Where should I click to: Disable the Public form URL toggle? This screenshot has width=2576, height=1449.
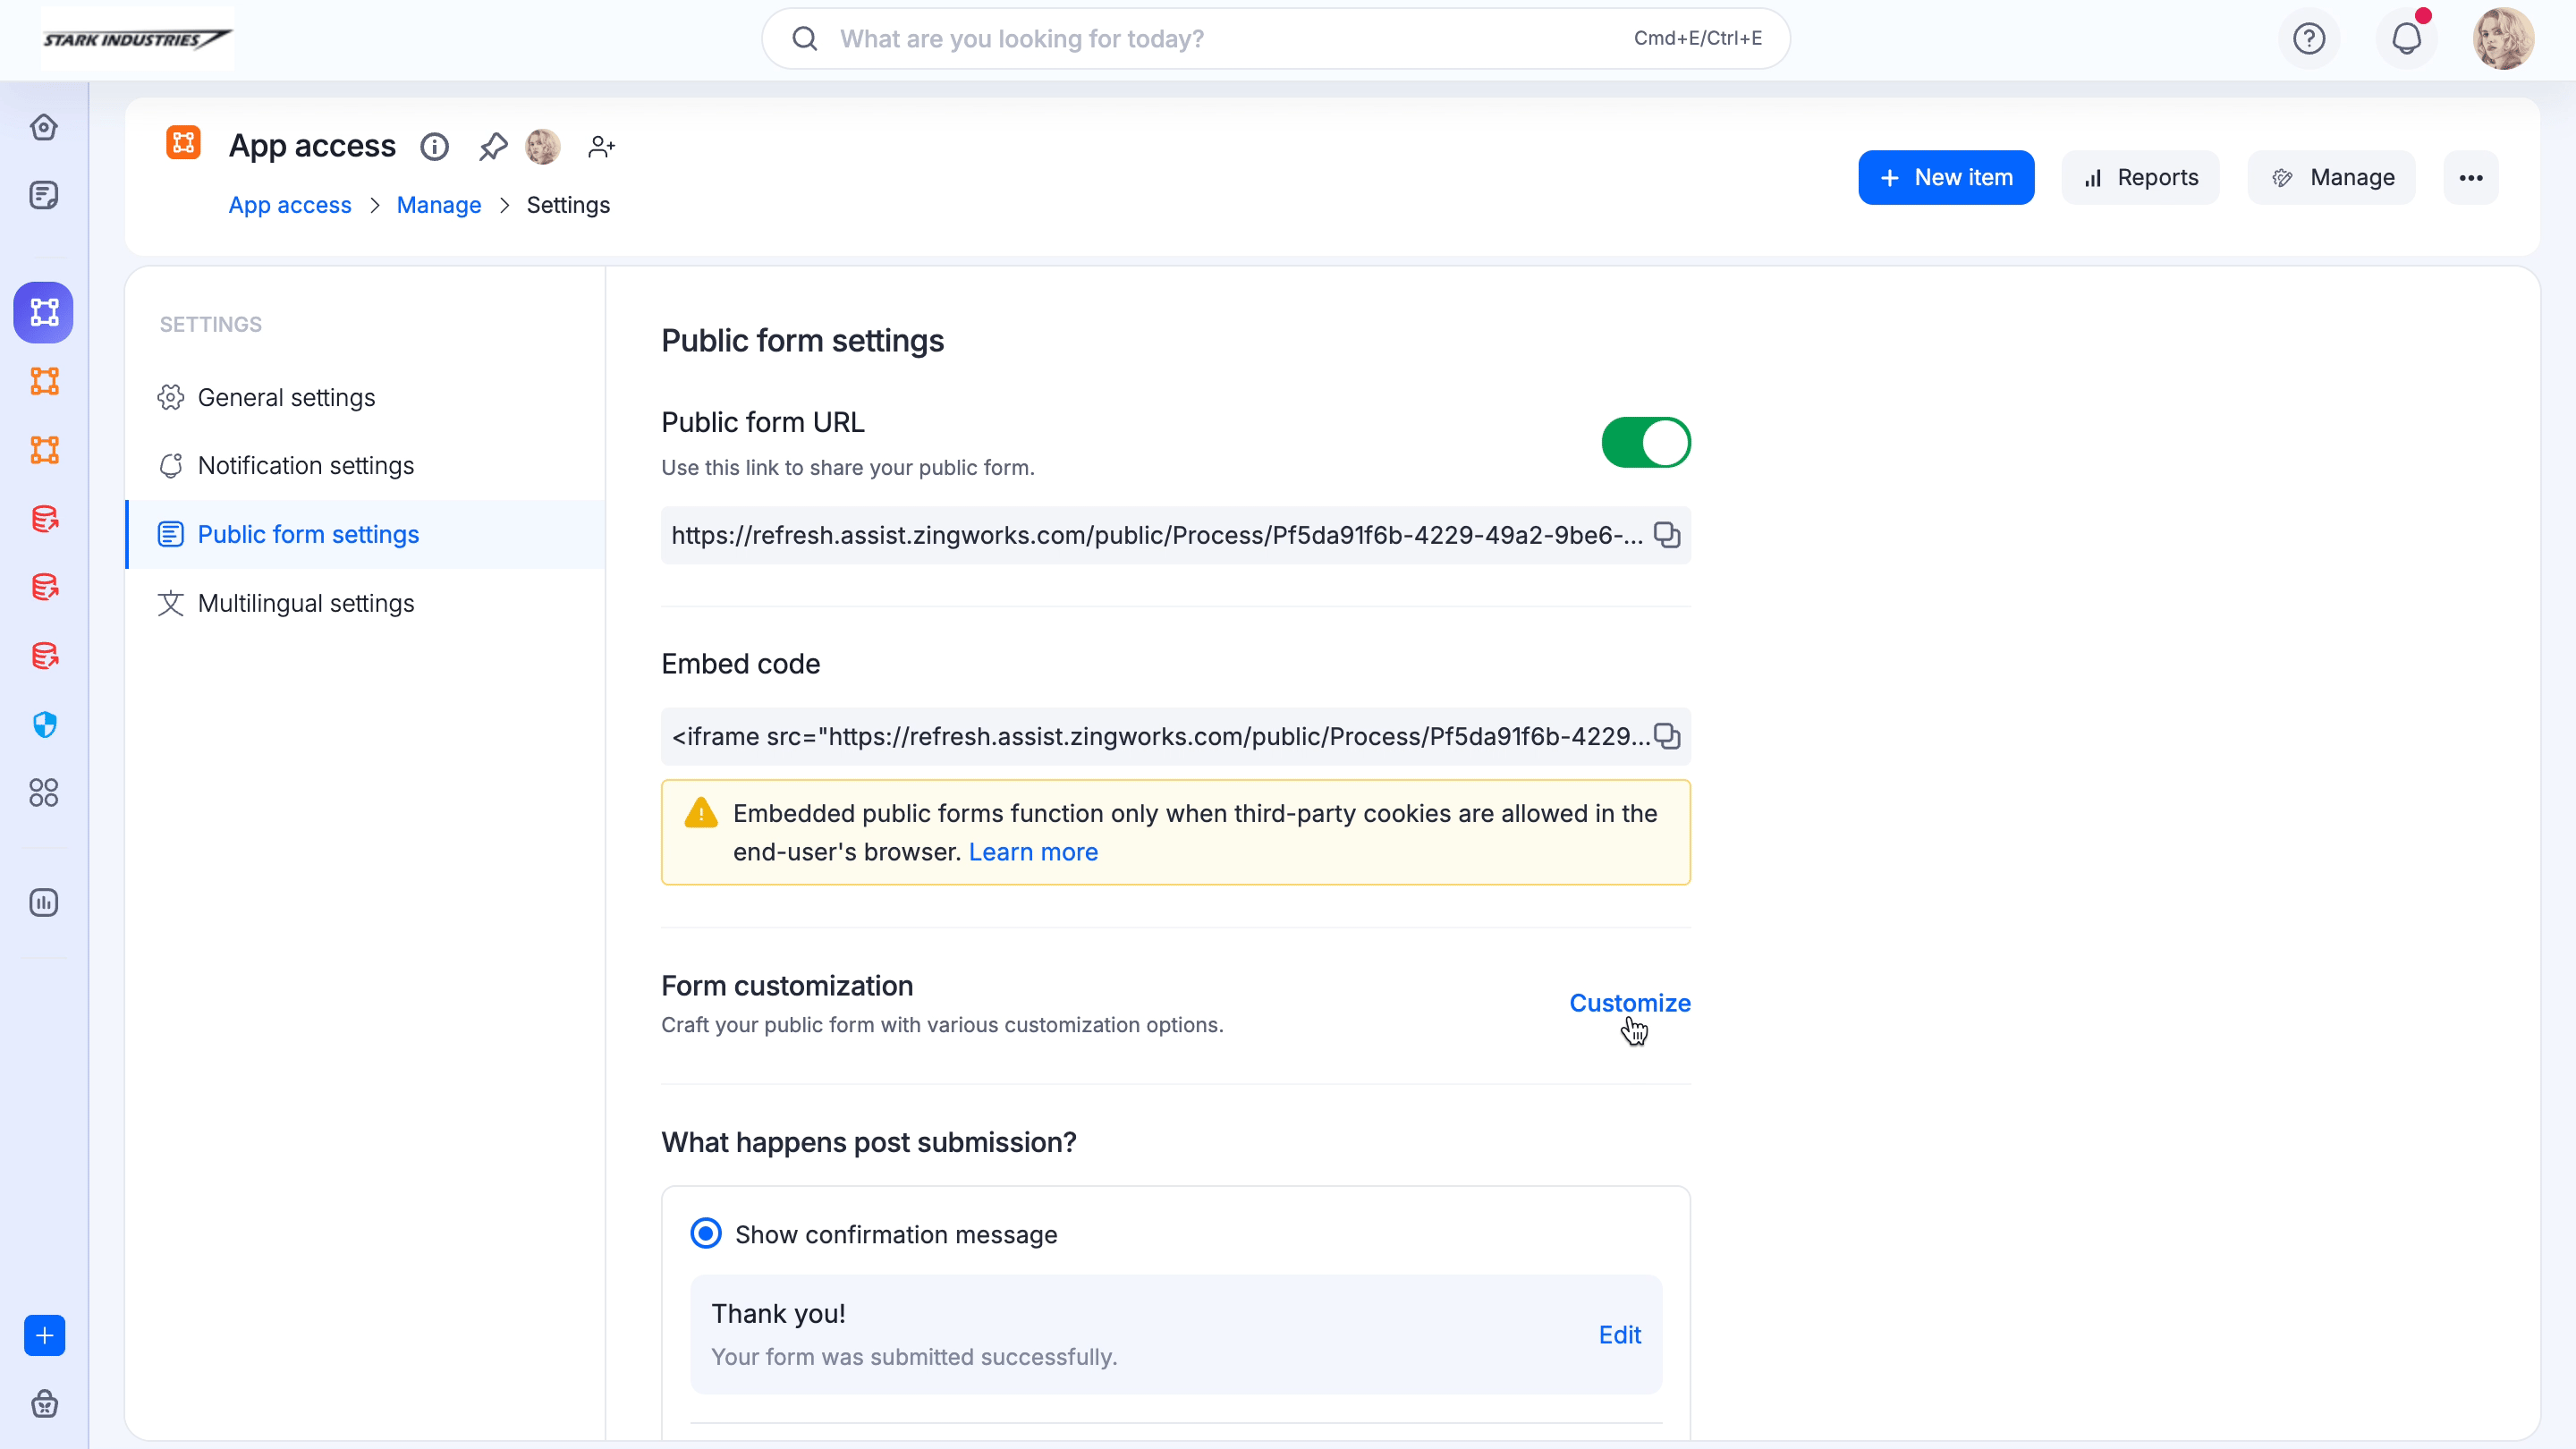click(x=1645, y=442)
